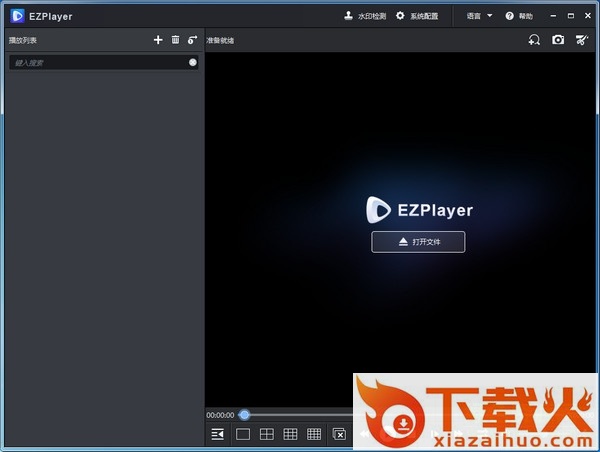The image size is (600, 452).
Task: Click the playlist play-mode icon beside the trash
Action: [192, 40]
